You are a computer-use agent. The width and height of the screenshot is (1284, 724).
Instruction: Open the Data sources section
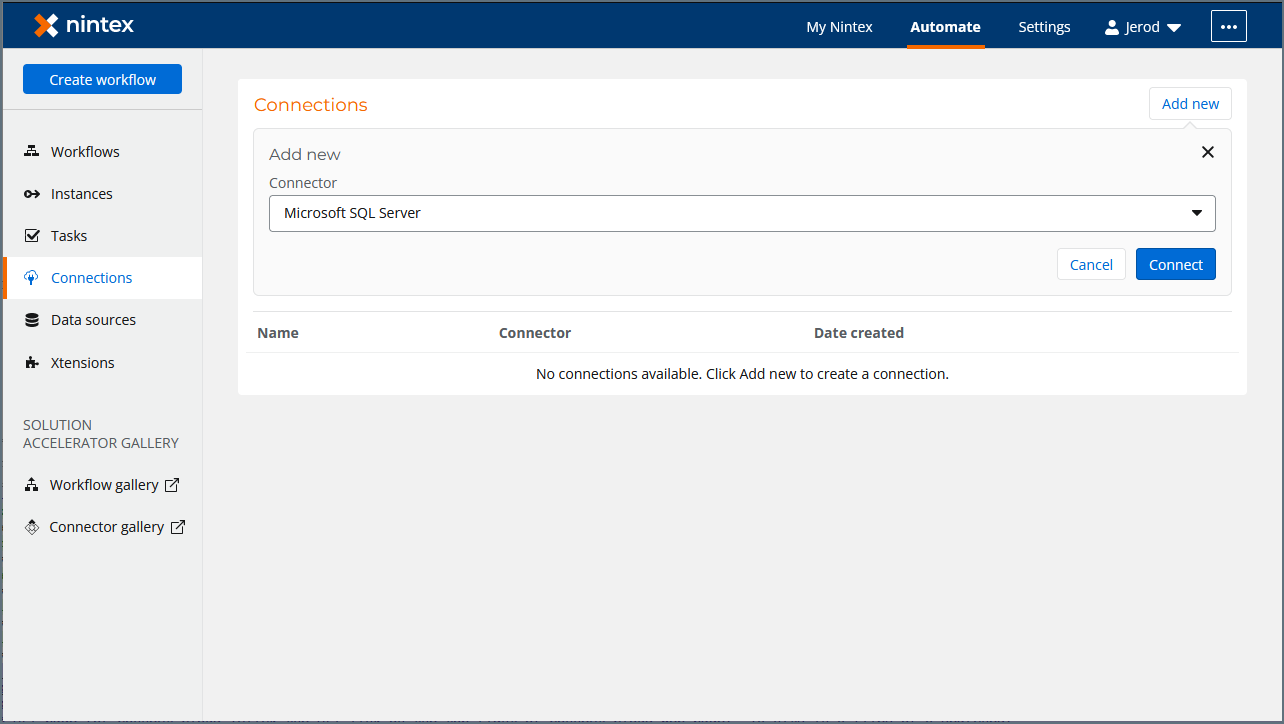tap(93, 319)
